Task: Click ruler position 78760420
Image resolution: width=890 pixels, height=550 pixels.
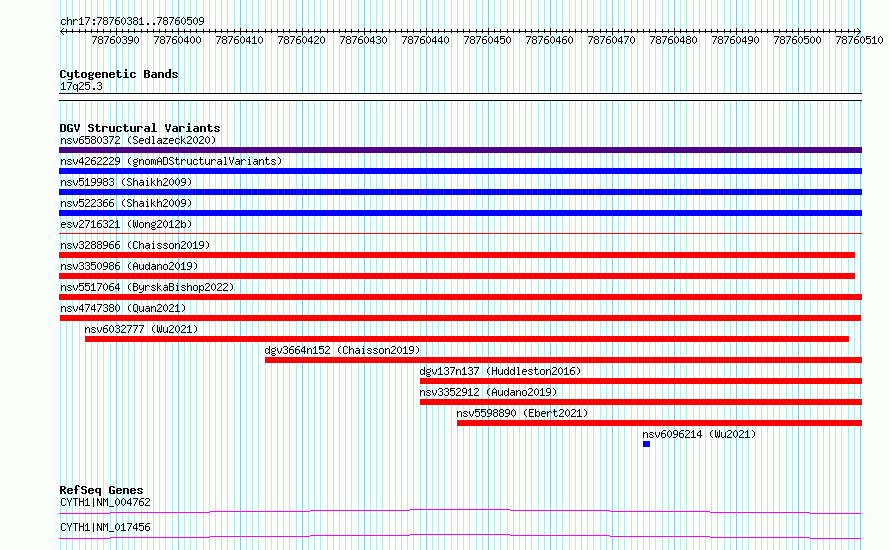Action: pos(301,40)
